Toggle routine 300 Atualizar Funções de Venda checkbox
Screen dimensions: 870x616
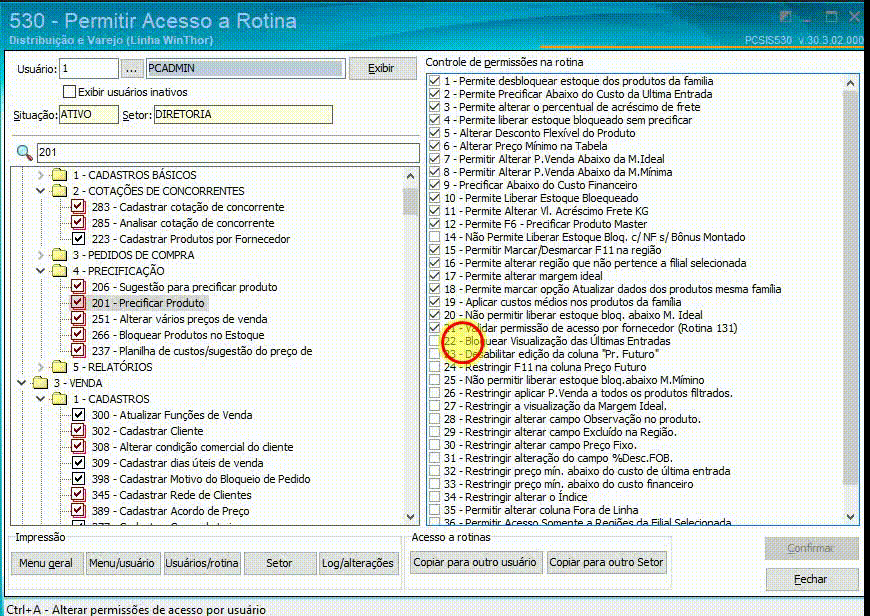(78, 415)
